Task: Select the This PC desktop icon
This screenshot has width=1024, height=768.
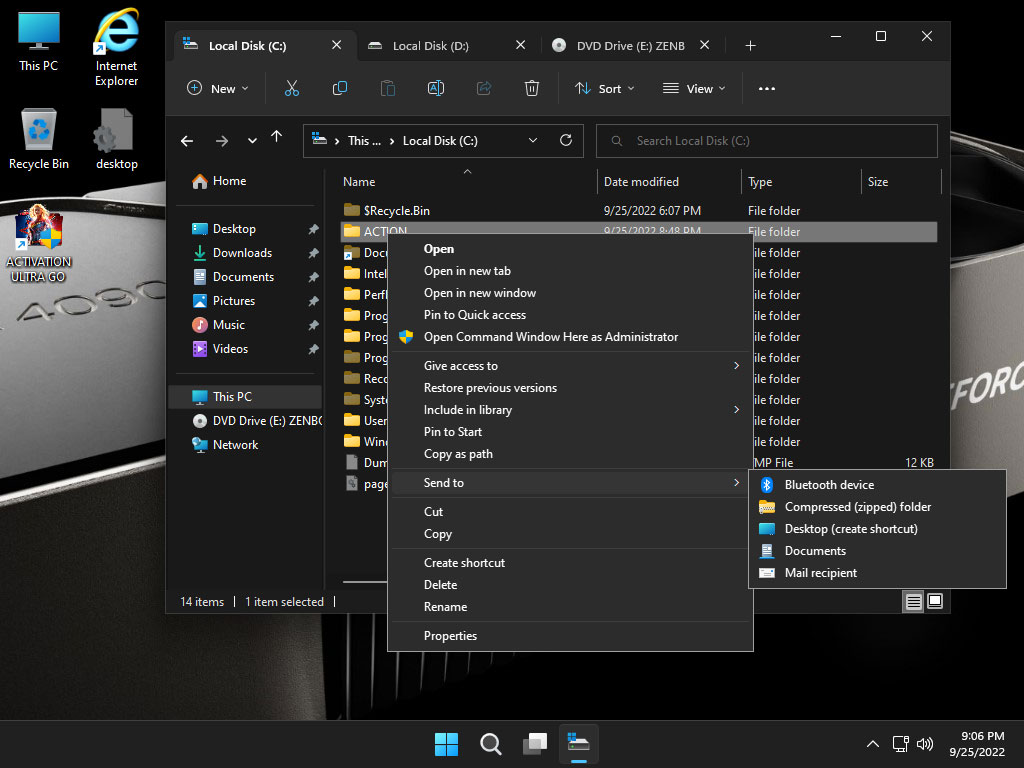Action: click(39, 41)
